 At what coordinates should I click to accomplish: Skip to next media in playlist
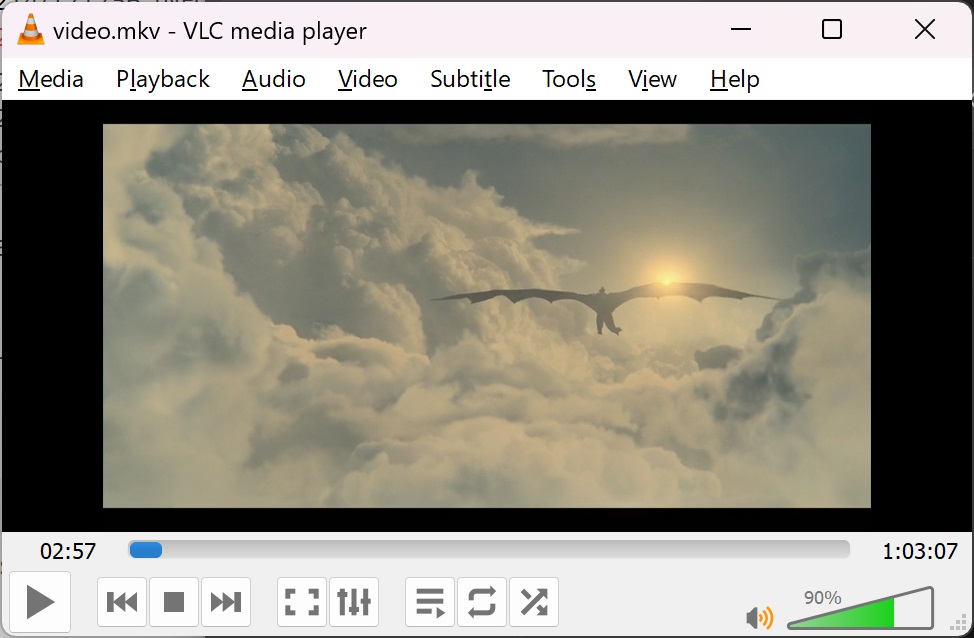[x=226, y=602]
